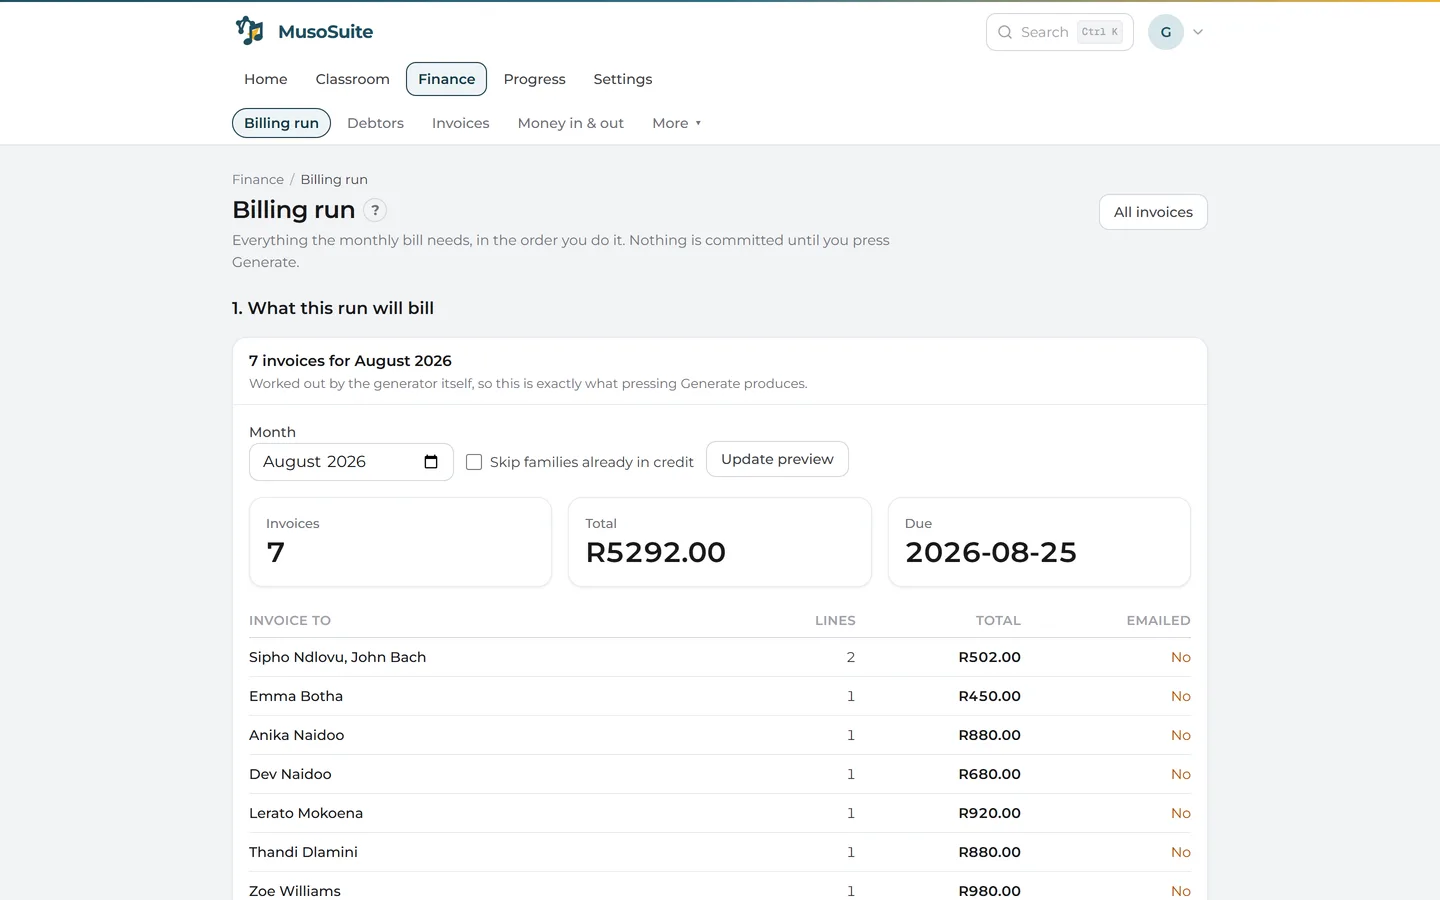Switch to the Classroom tab

tap(353, 79)
